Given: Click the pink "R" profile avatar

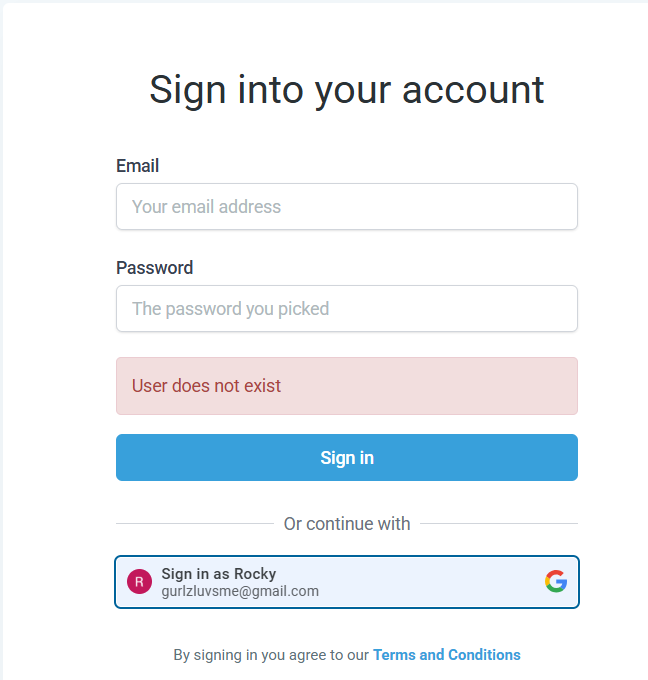Looking at the screenshot, I should coord(139,582).
